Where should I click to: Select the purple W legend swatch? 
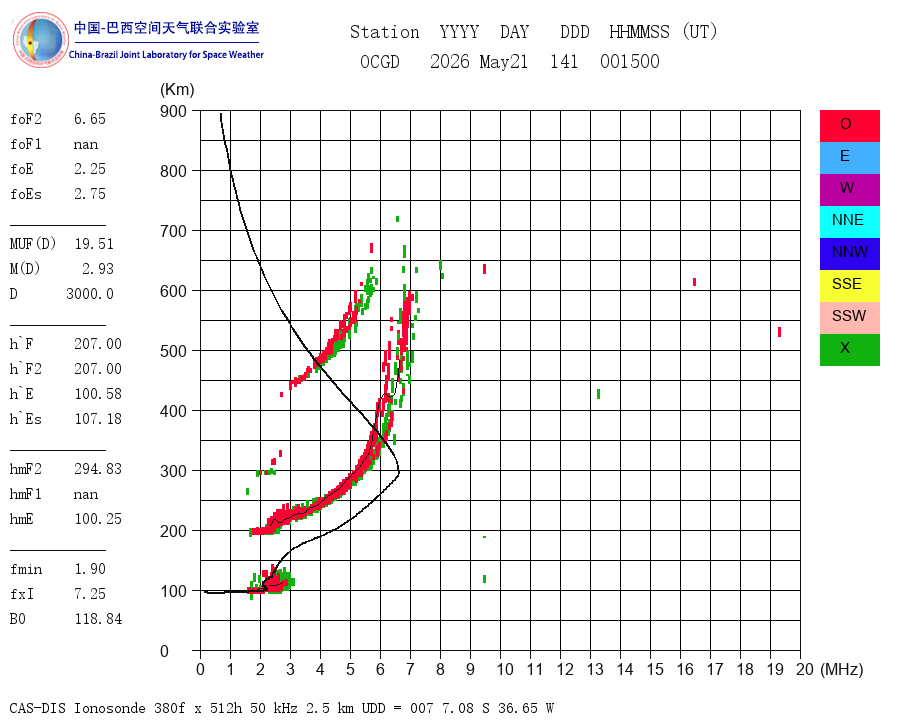coord(849,189)
